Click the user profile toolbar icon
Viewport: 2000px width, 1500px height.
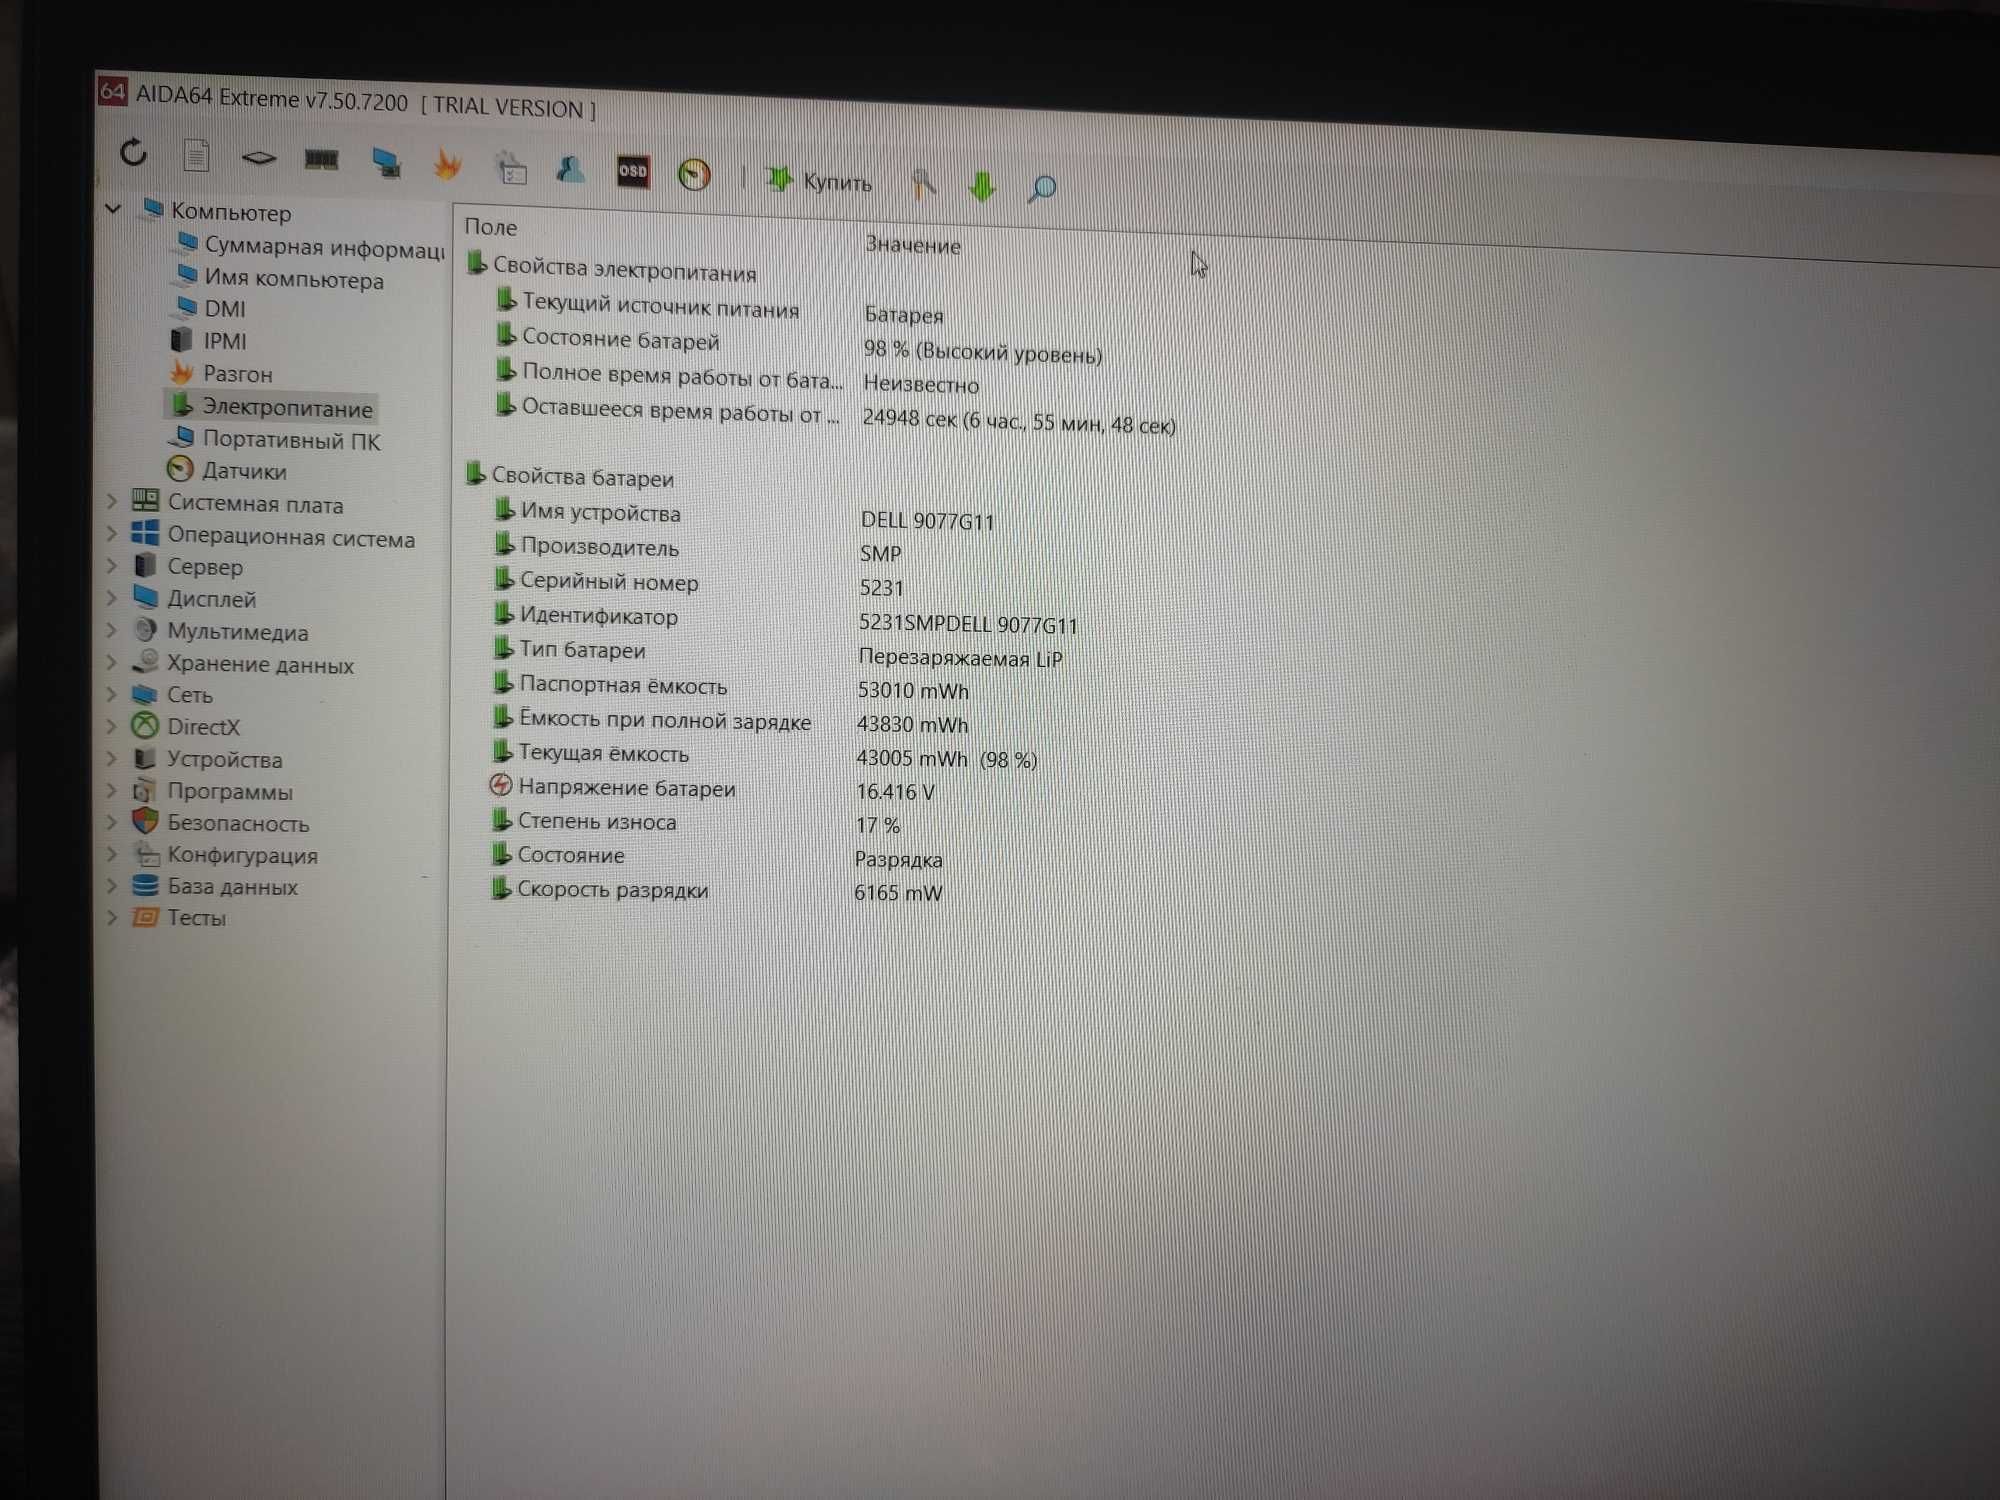tap(571, 169)
